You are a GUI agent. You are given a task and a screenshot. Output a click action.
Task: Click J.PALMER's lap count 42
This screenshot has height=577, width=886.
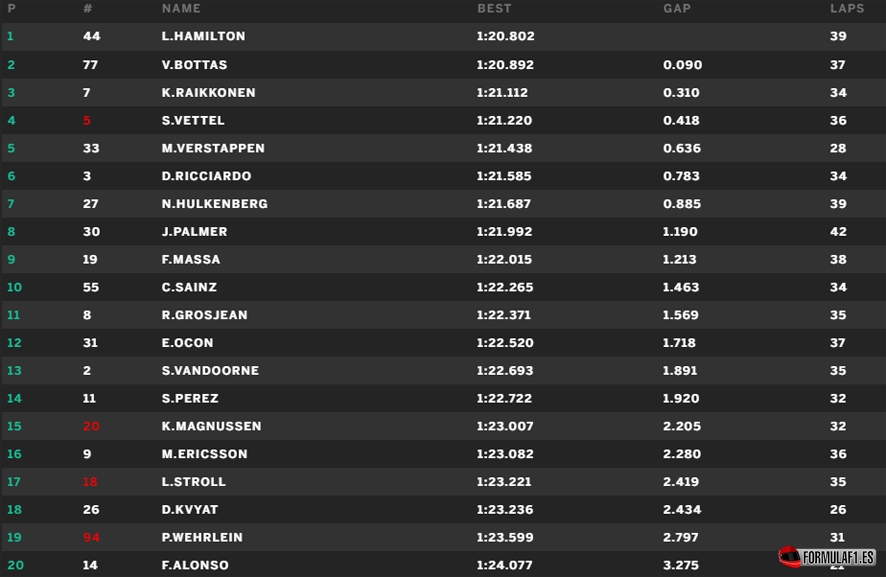point(838,232)
